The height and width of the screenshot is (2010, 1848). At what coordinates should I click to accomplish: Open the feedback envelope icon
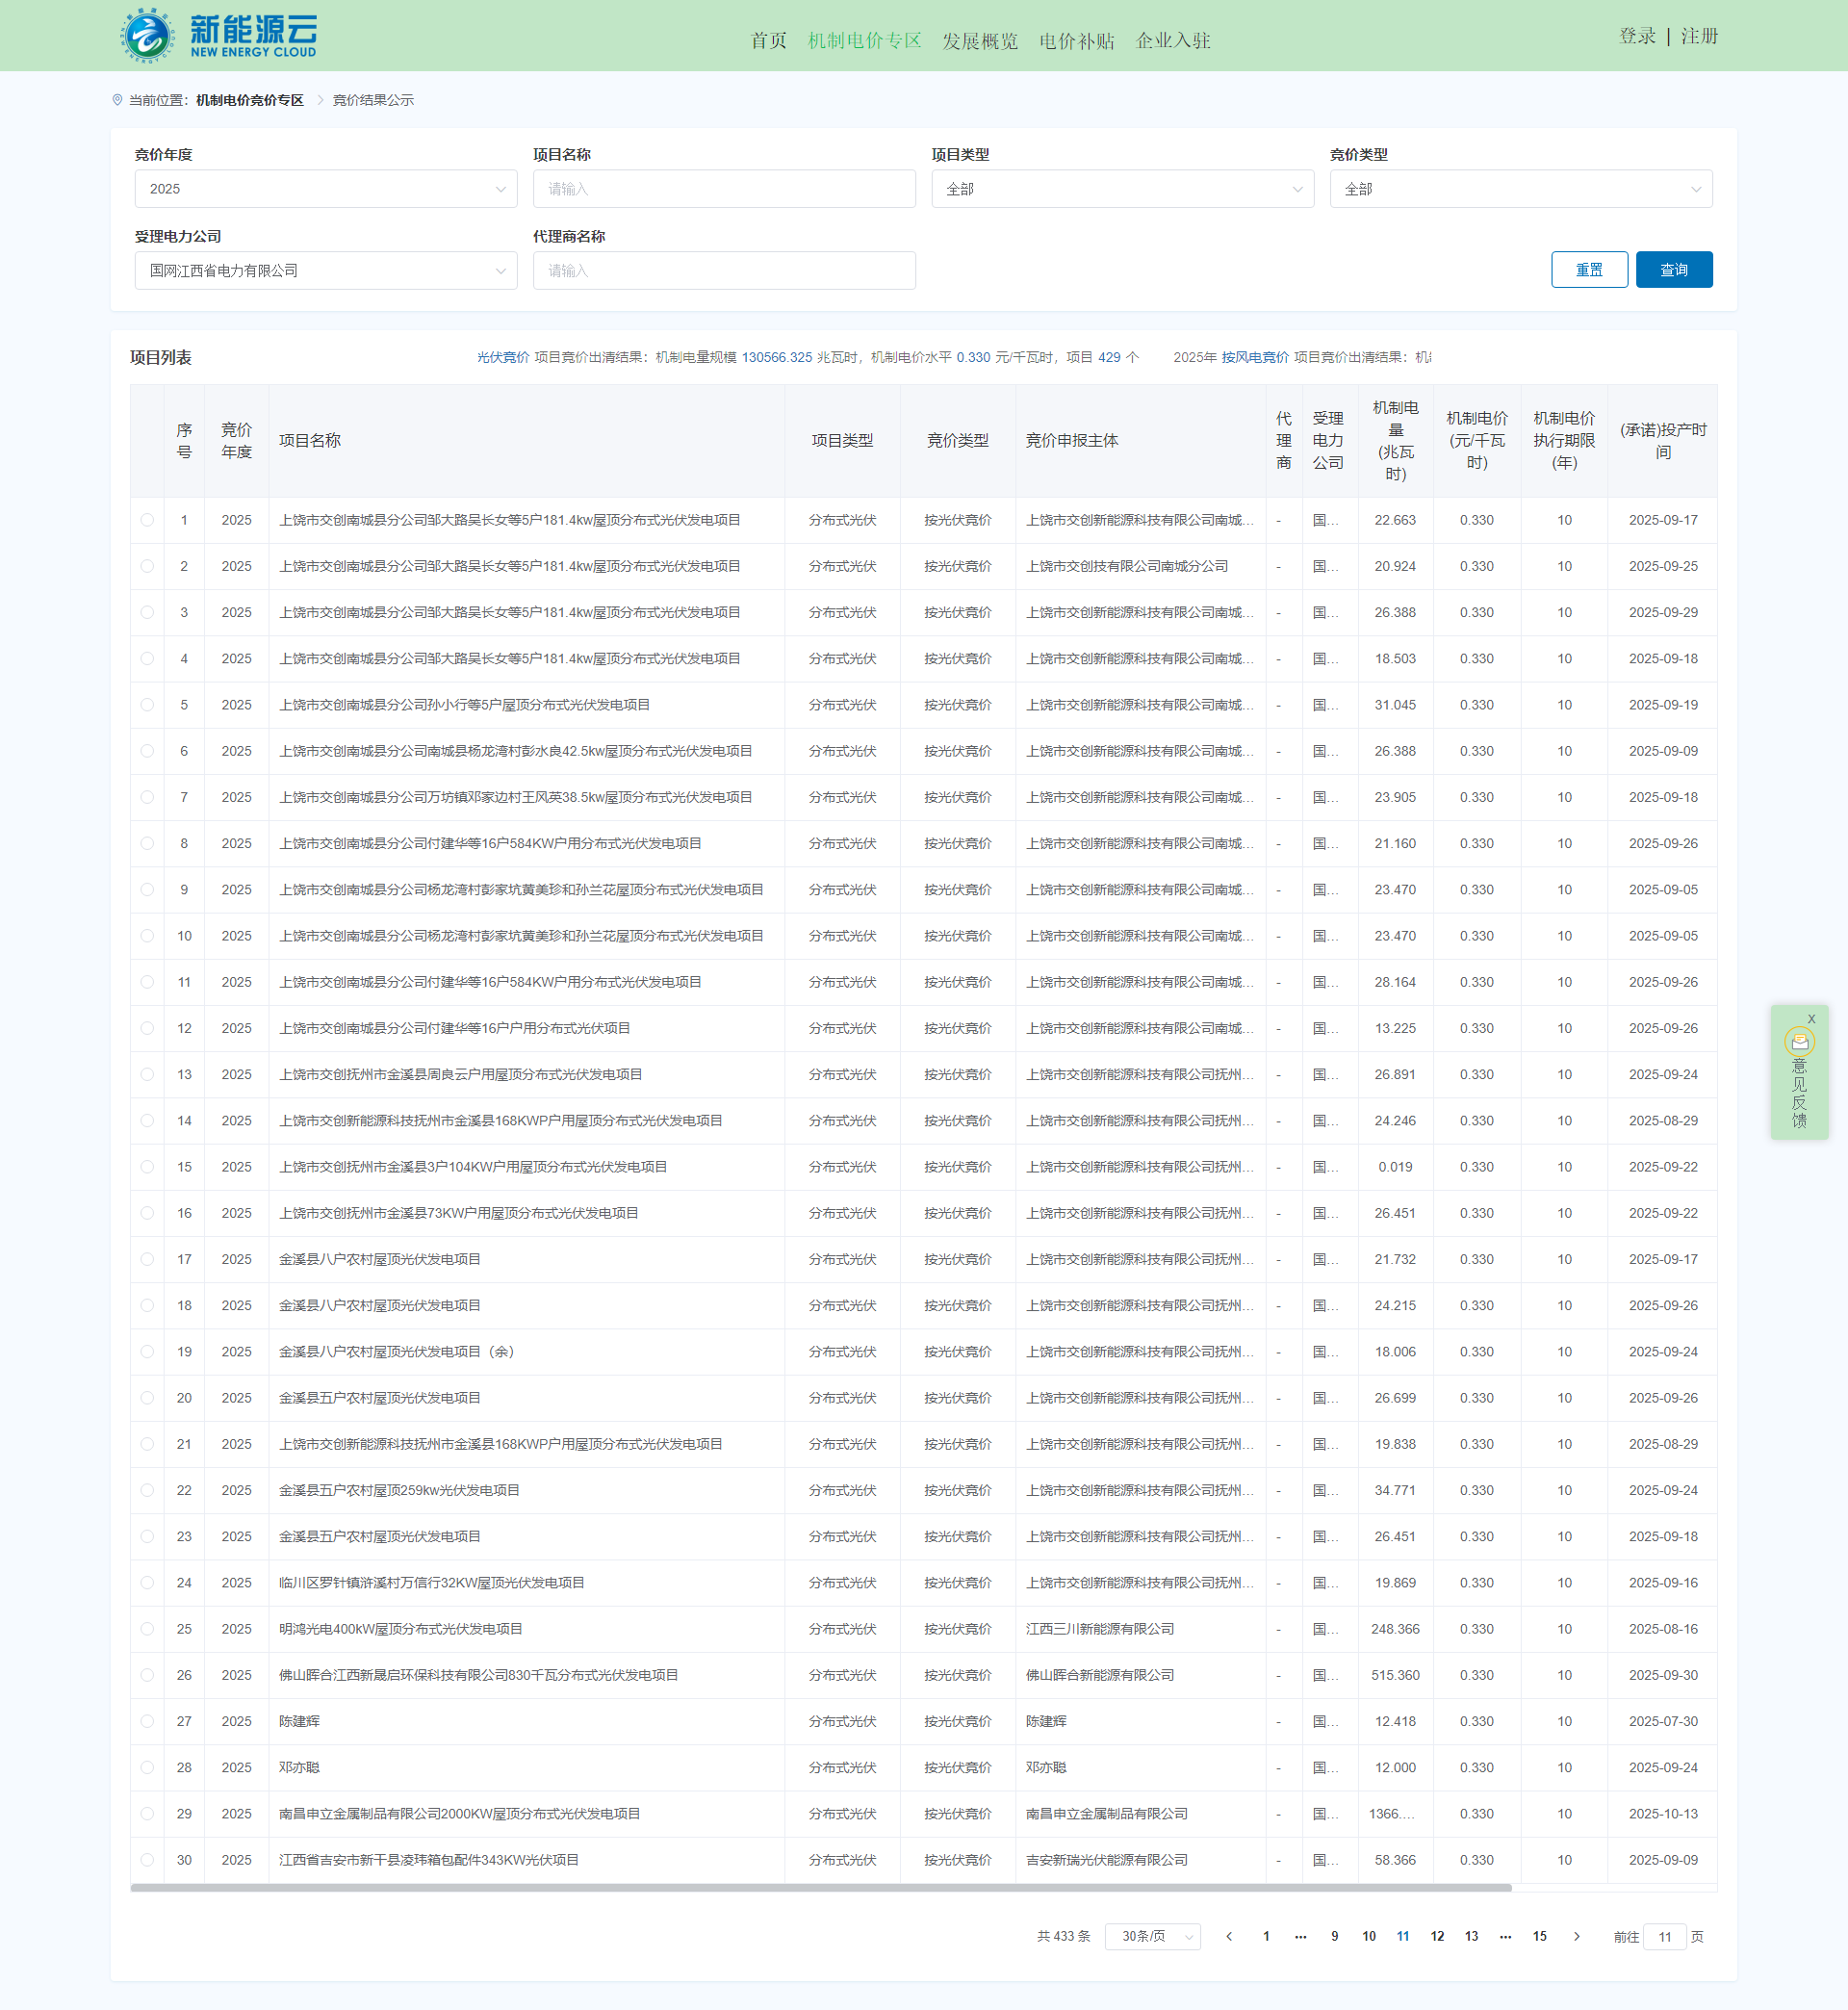tap(1799, 1042)
